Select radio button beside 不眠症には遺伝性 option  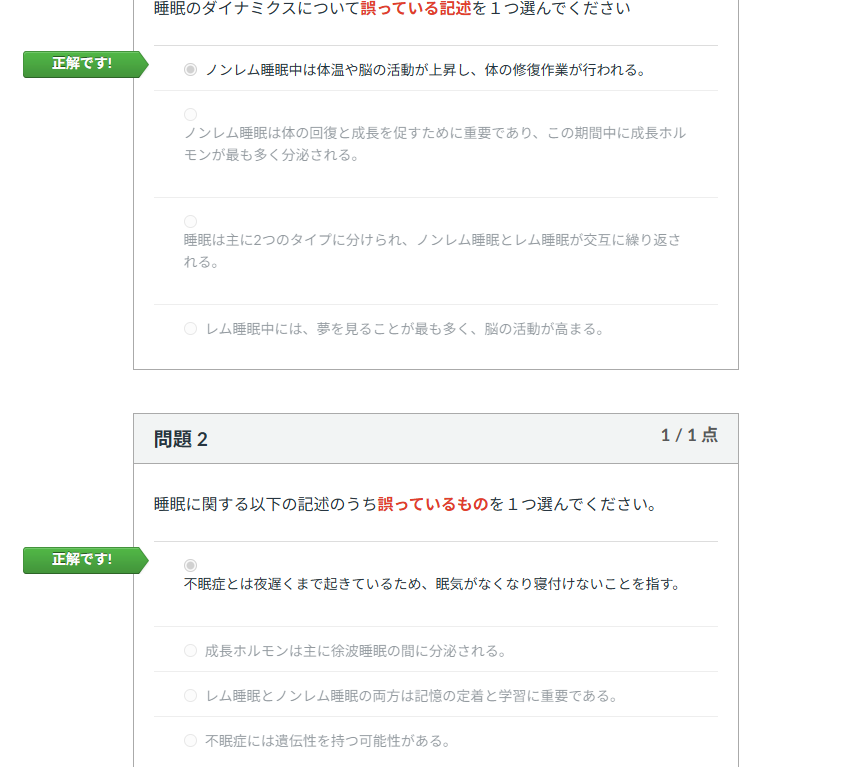click(190, 740)
